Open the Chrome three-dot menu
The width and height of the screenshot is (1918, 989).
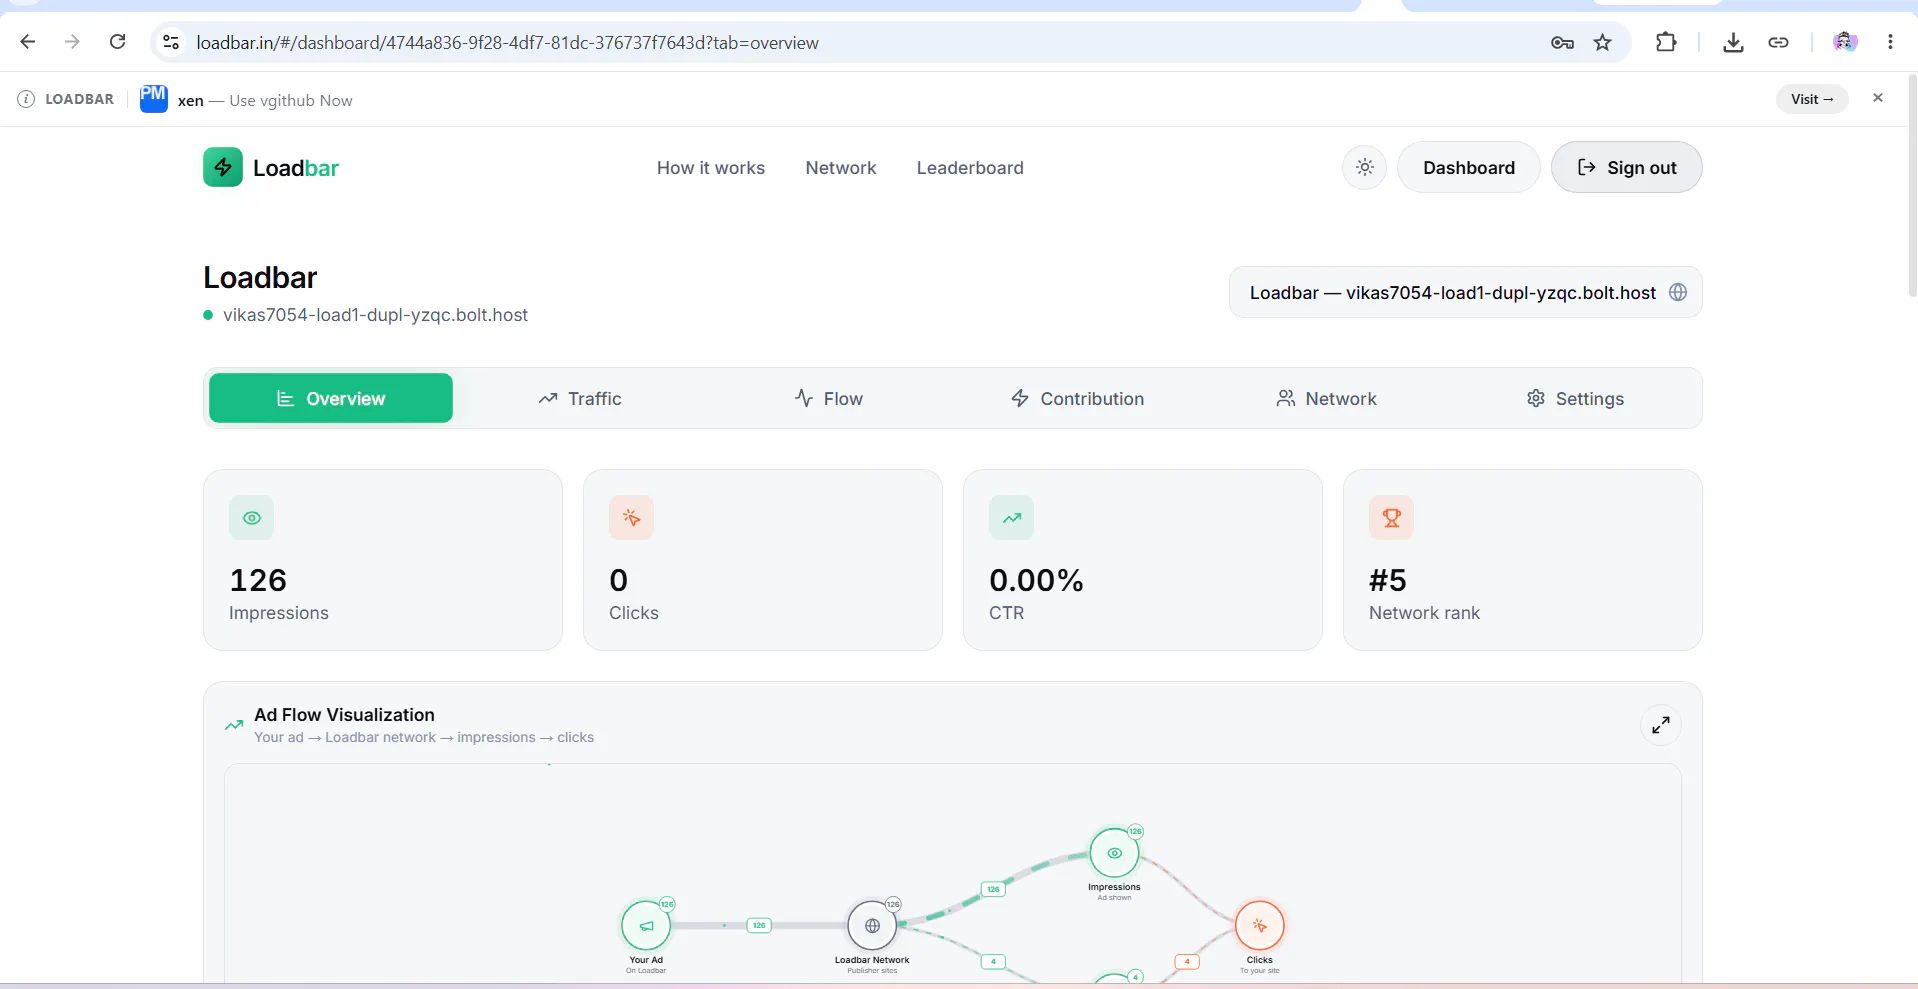click(x=1890, y=42)
